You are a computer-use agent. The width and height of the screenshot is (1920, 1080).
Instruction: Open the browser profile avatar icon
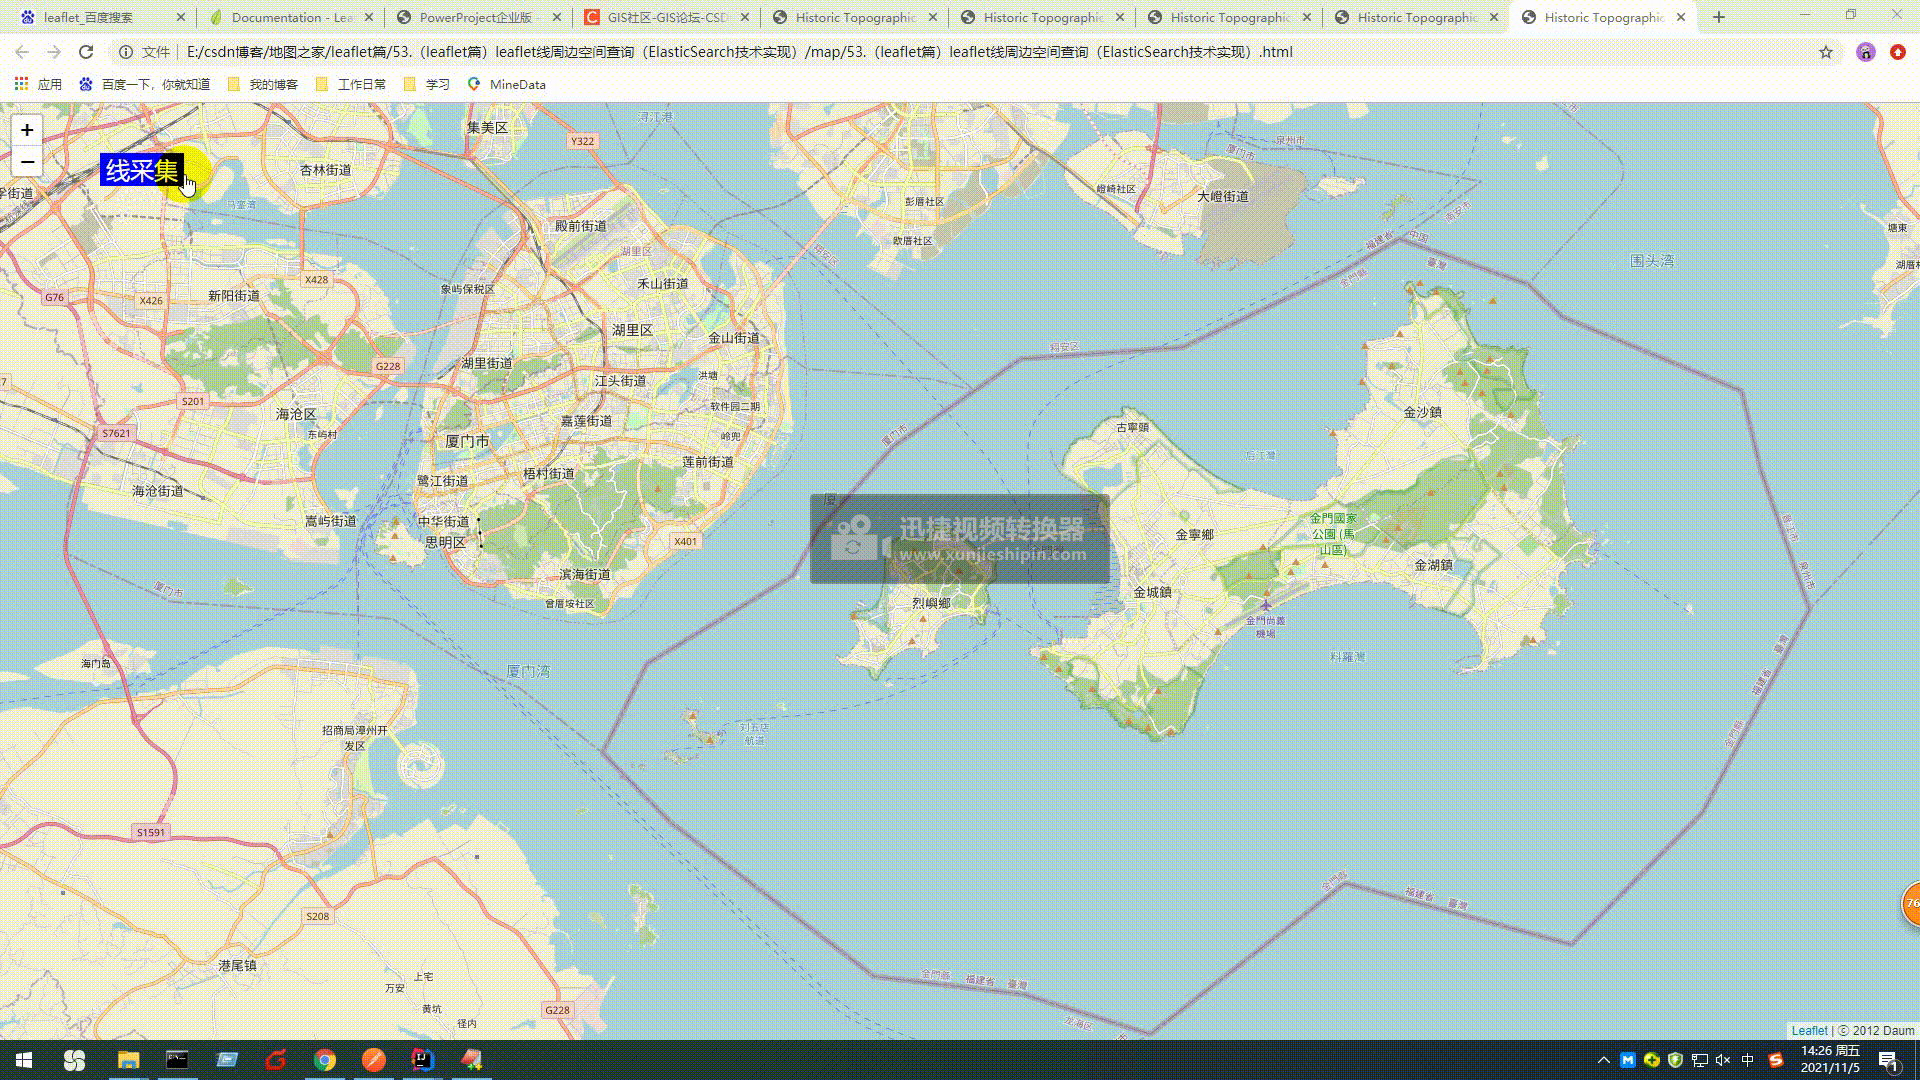point(1865,52)
